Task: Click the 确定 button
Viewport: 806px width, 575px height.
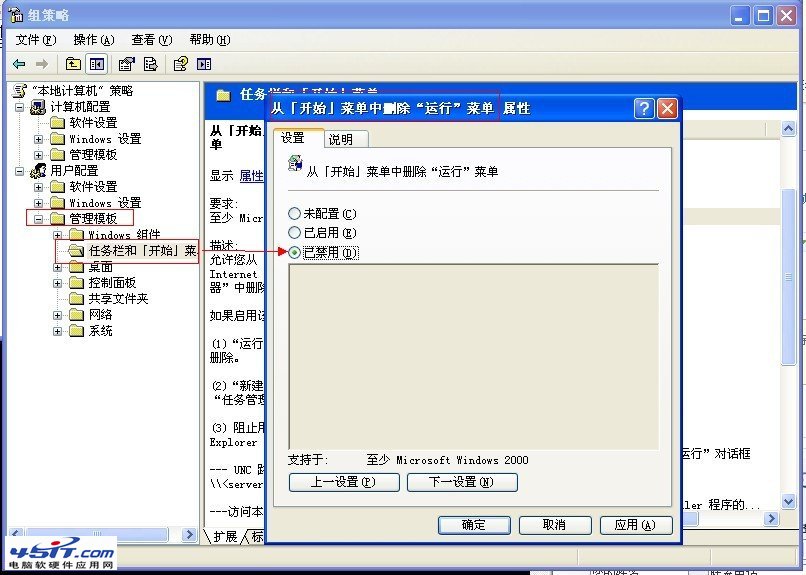Action: [x=474, y=525]
